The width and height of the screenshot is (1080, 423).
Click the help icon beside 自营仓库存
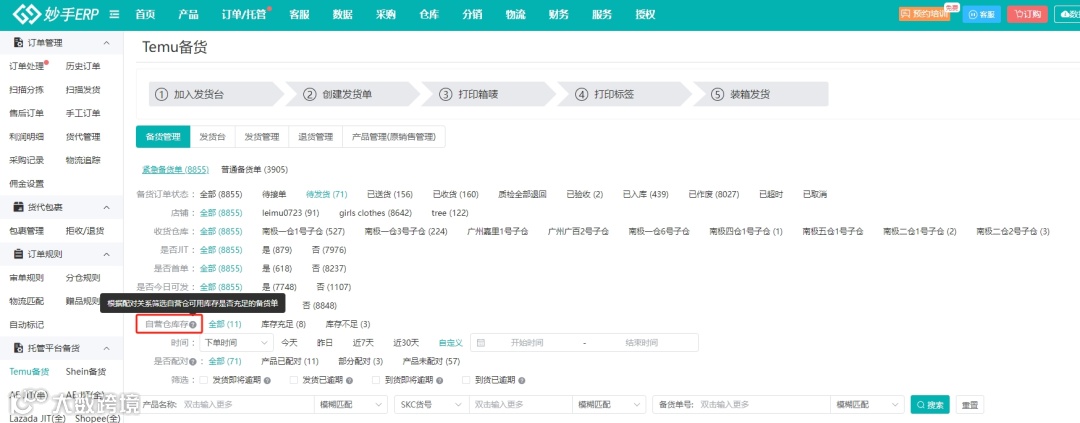pos(193,324)
